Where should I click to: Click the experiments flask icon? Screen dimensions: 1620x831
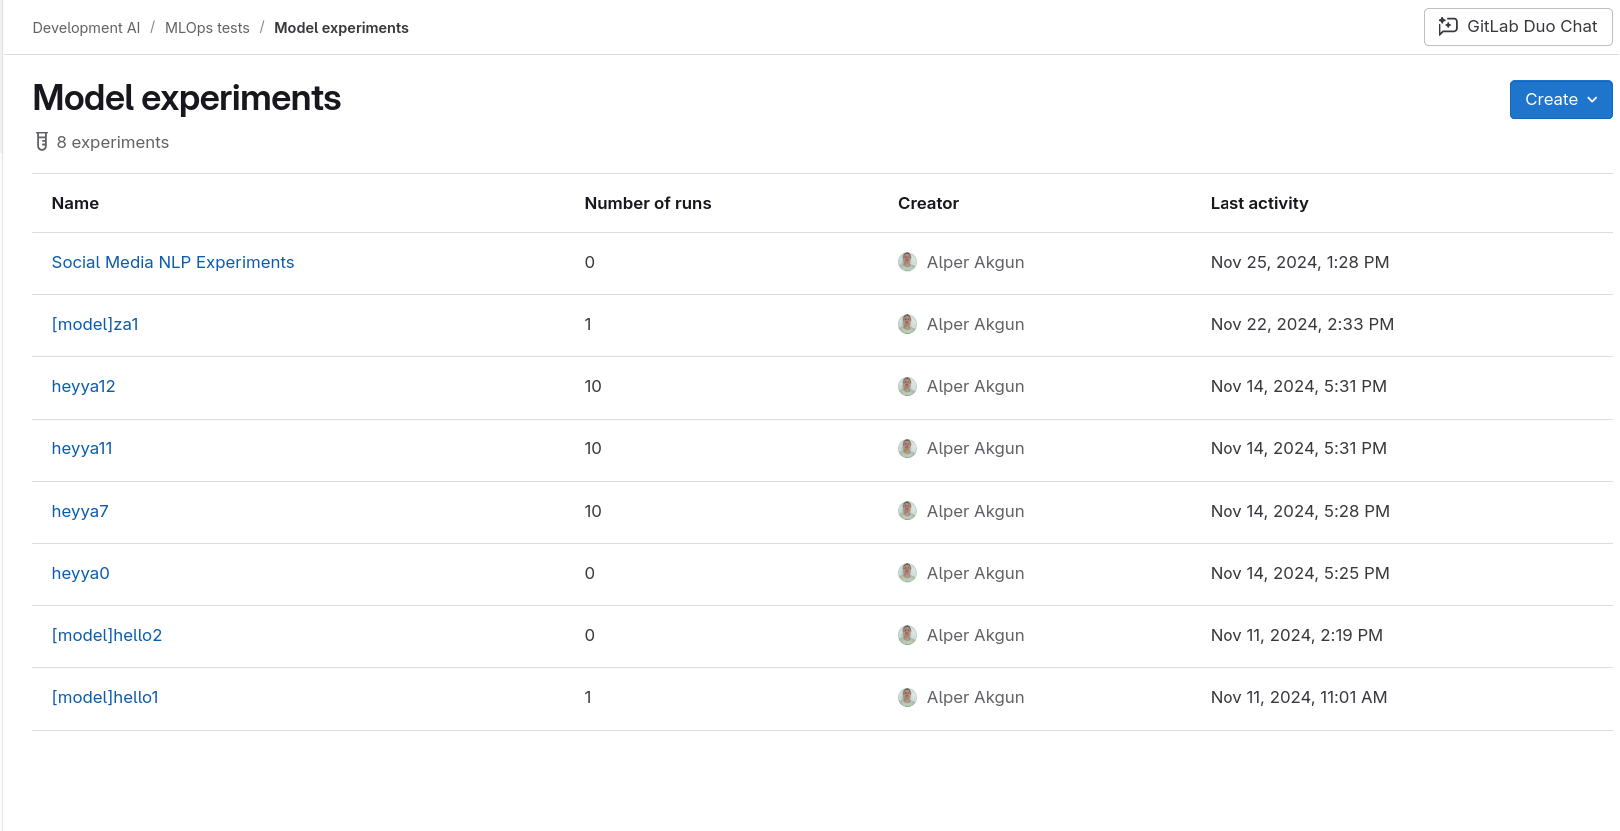pyautogui.click(x=42, y=142)
